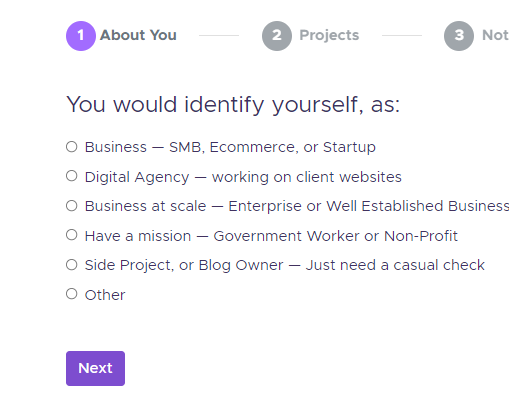The width and height of the screenshot is (509, 399).
Task: Click the purple step 1 circle
Action: click(81, 36)
